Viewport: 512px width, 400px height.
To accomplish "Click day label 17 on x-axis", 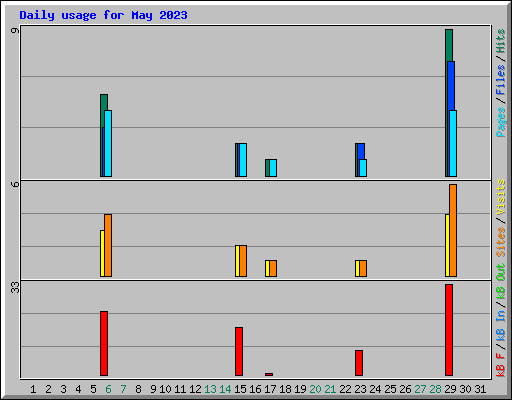I will click(270, 389).
